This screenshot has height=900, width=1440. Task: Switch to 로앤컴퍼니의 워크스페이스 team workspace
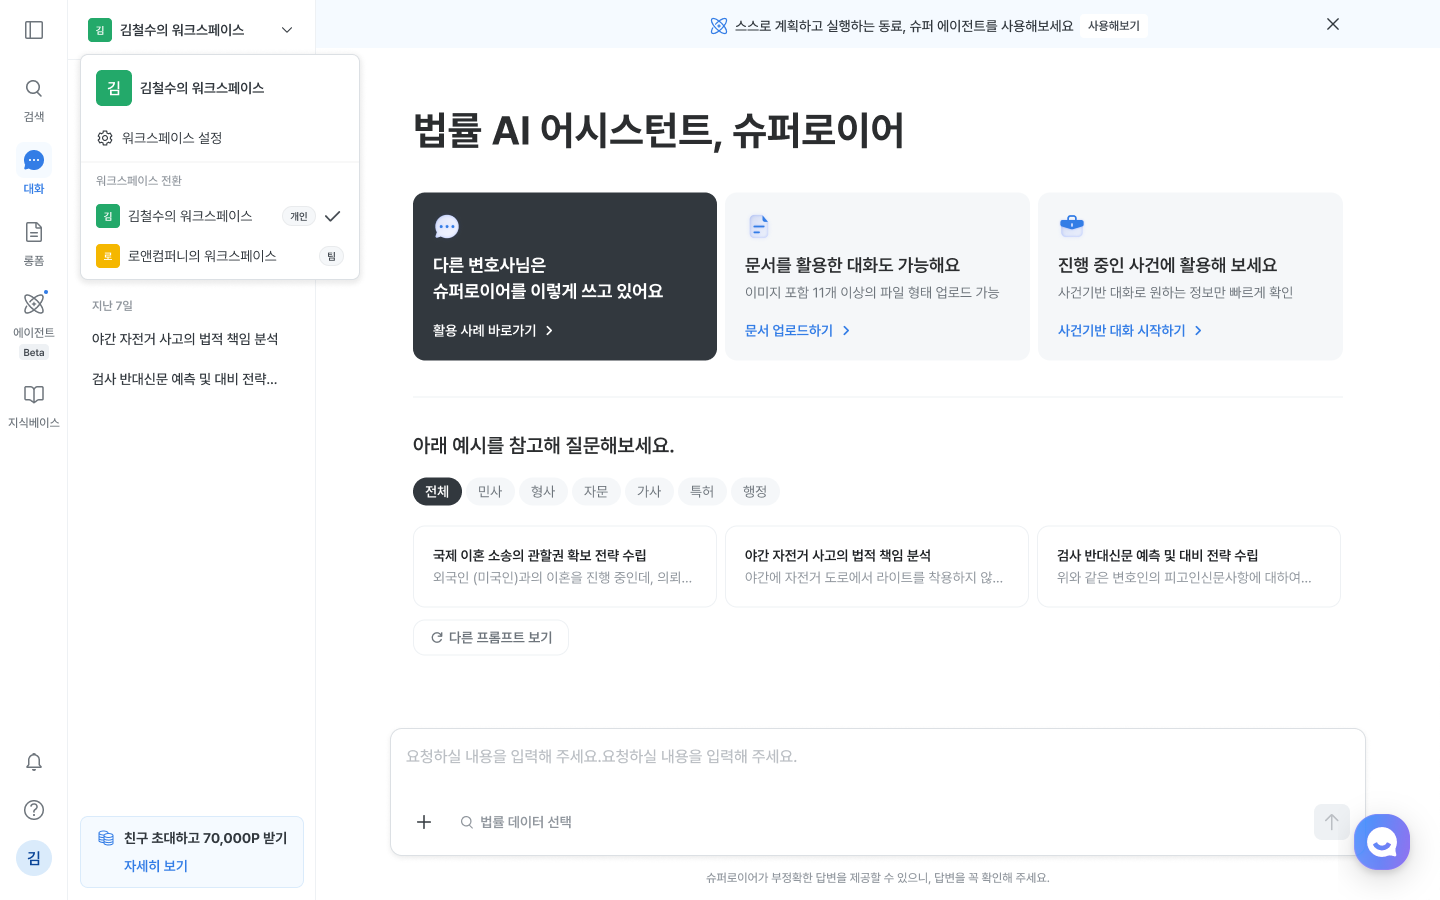click(219, 256)
